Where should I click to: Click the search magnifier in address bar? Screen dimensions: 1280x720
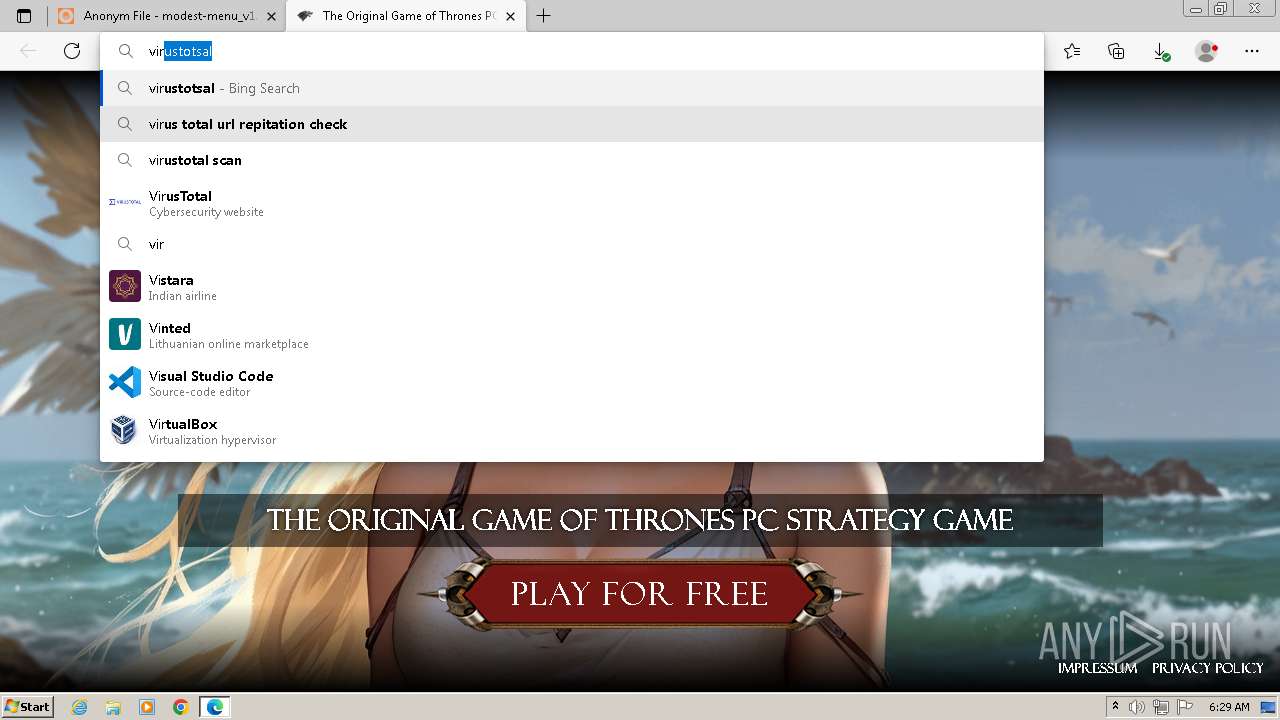click(126, 51)
